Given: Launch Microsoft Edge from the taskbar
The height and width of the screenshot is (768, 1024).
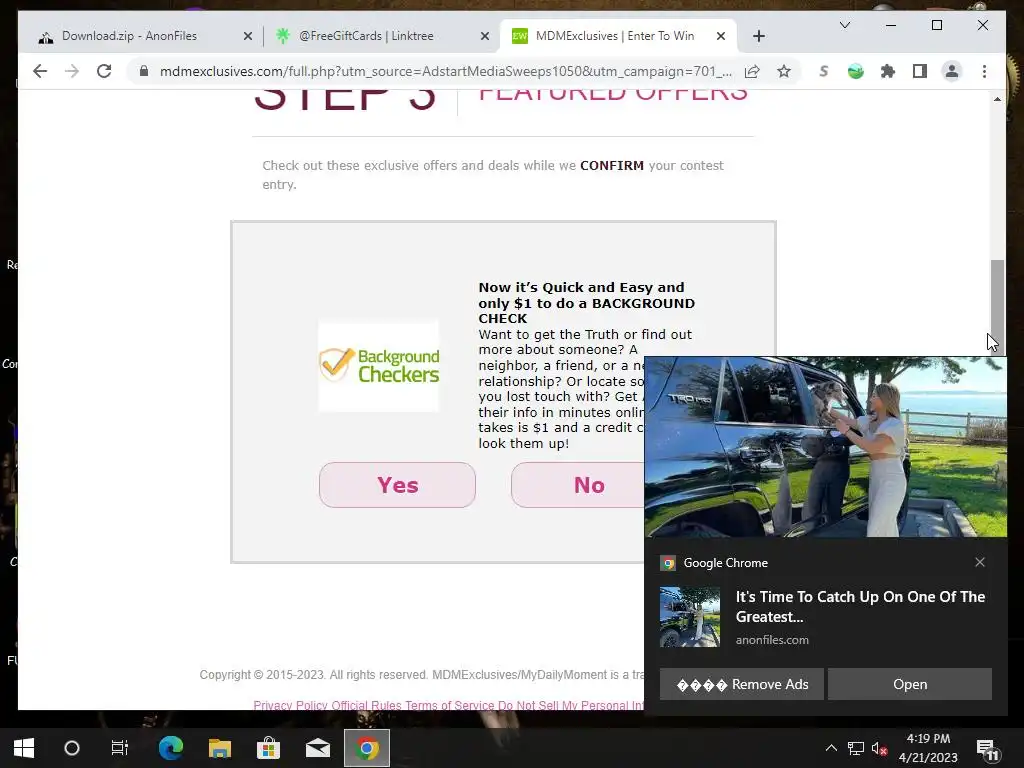Looking at the screenshot, I should coord(171,748).
